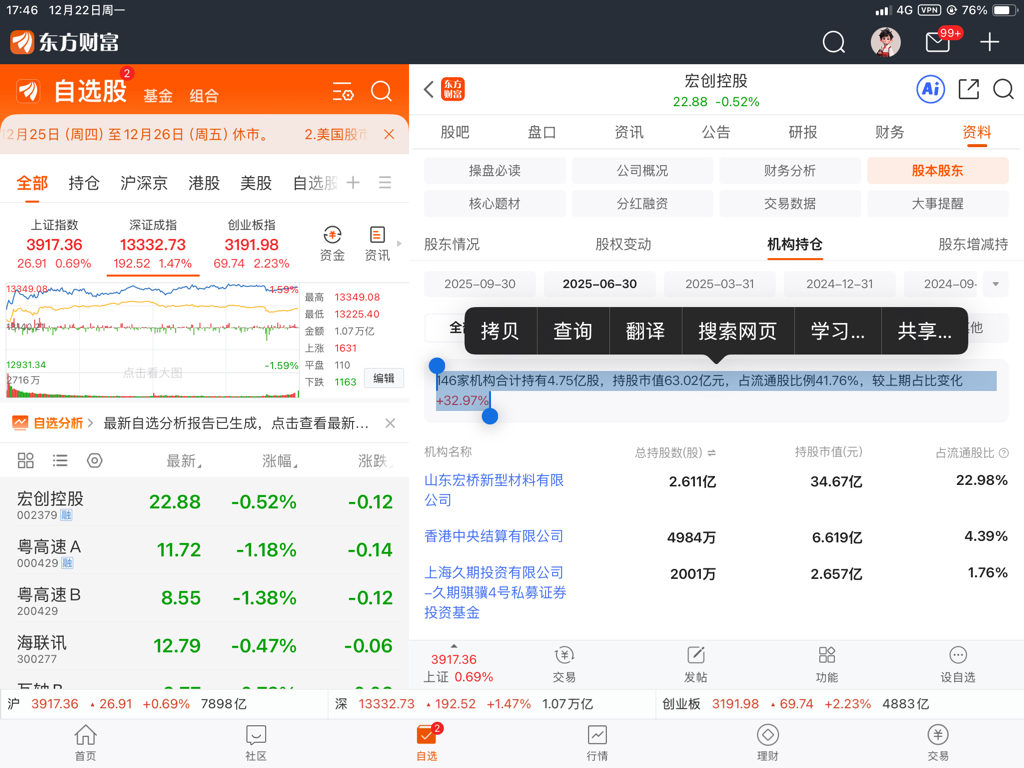Image resolution: width=1024 pixels, height=768 pixels.
Task: Switch watchlist to list view
Action: coord(60,460)
